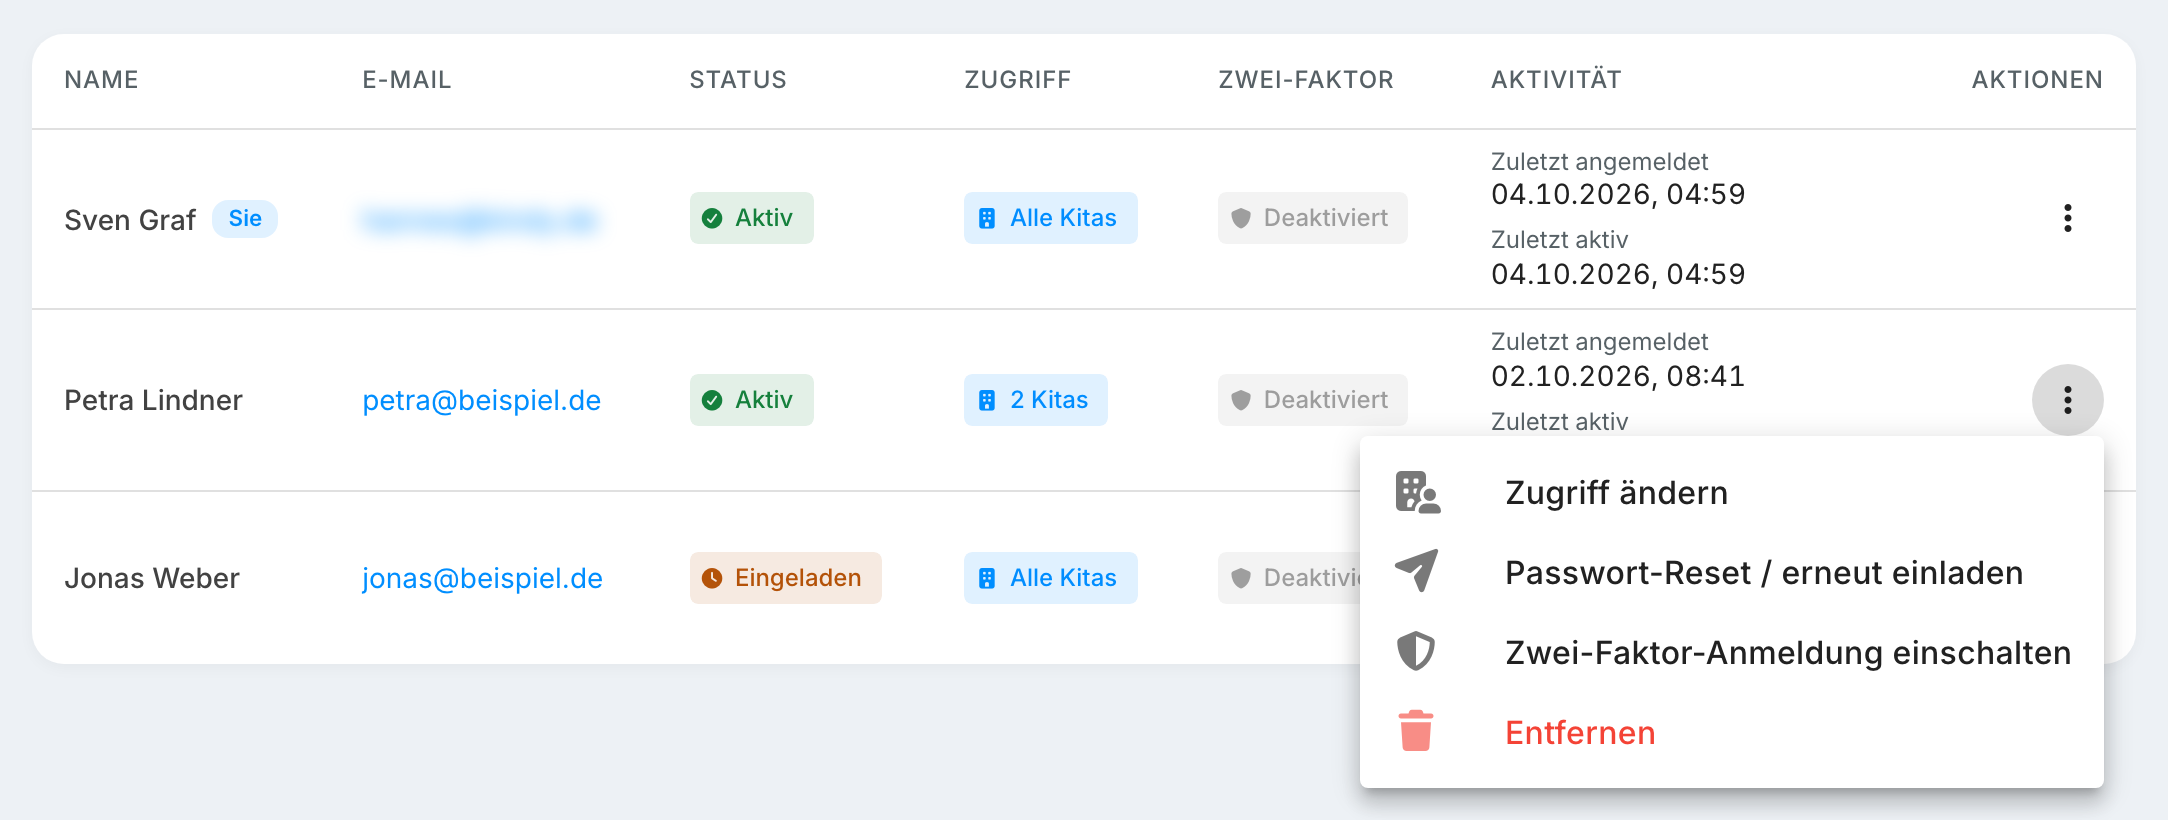Screen dimensions: 2168x820
Task: Click the STATUS column header
Action: (x=738, y=80)
